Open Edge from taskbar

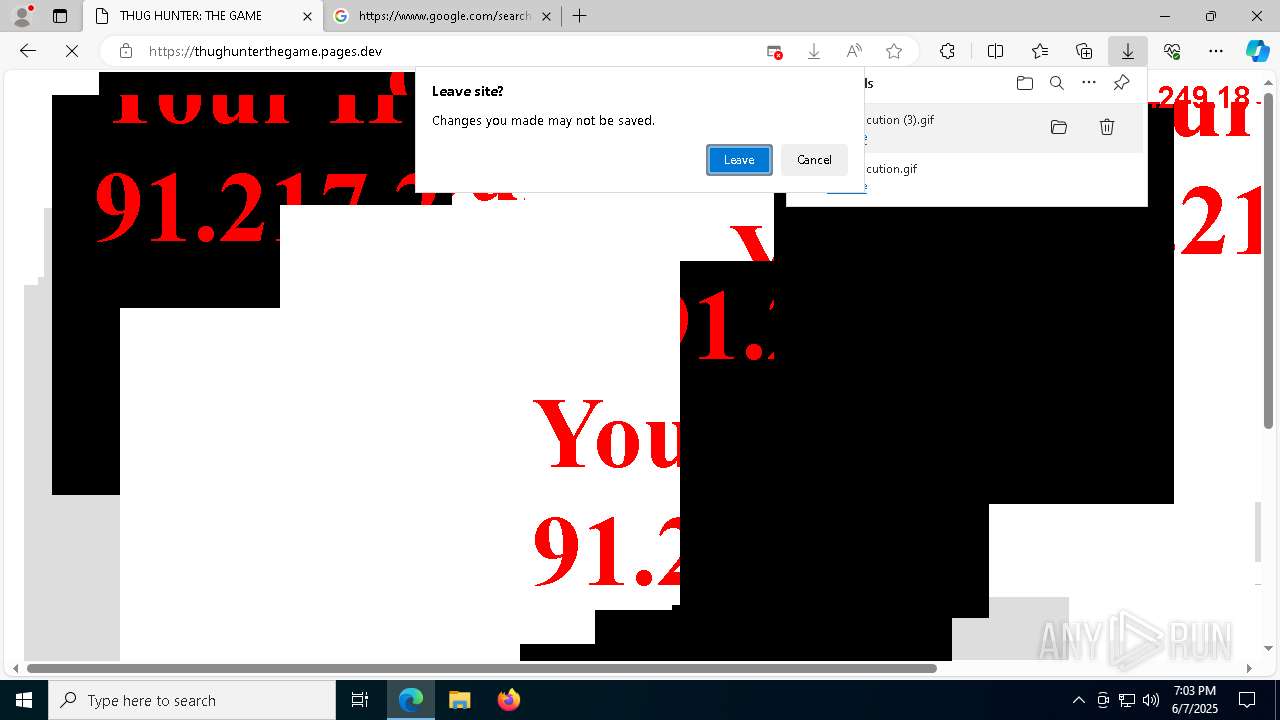pos(411,700)
